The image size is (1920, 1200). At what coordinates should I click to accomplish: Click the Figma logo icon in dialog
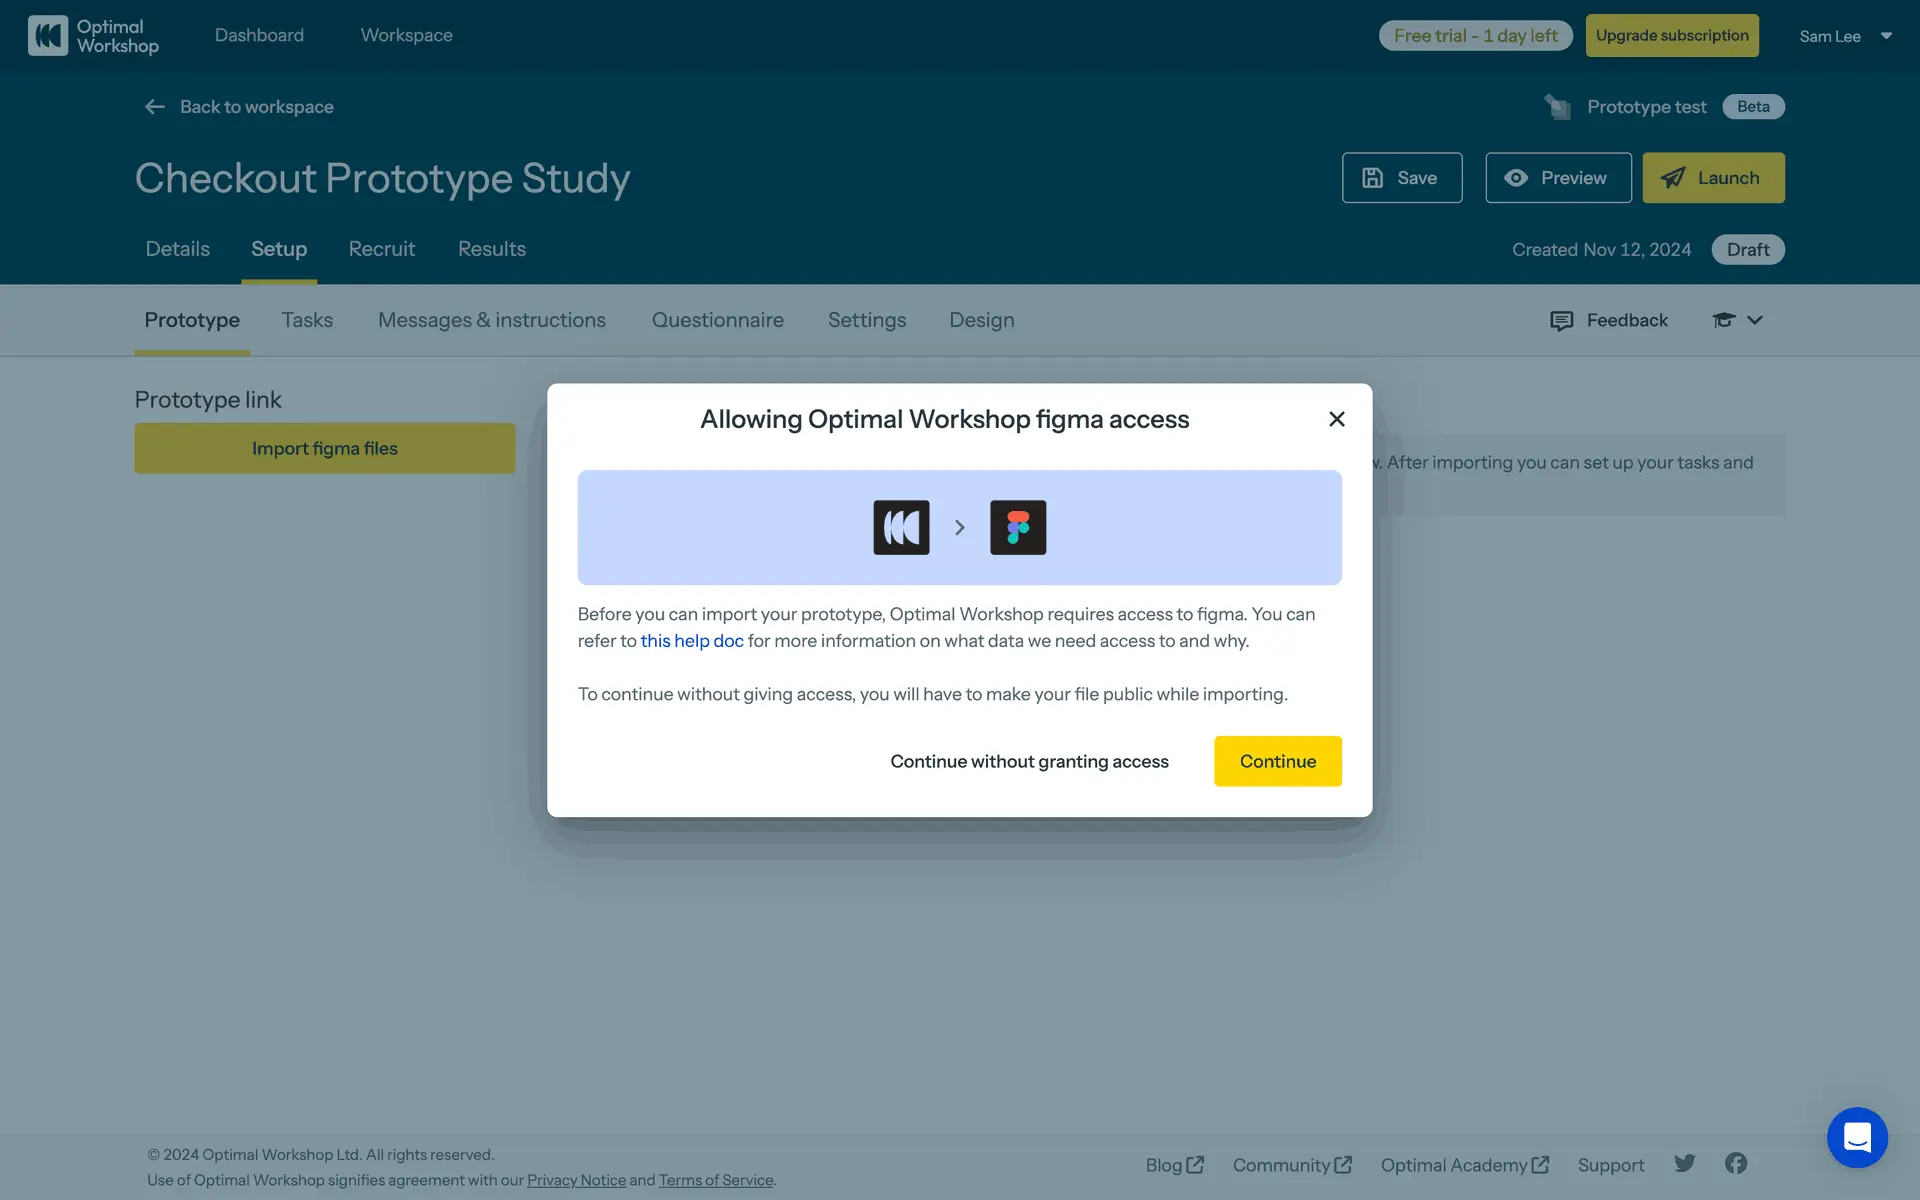click(x=1017, y=527)
